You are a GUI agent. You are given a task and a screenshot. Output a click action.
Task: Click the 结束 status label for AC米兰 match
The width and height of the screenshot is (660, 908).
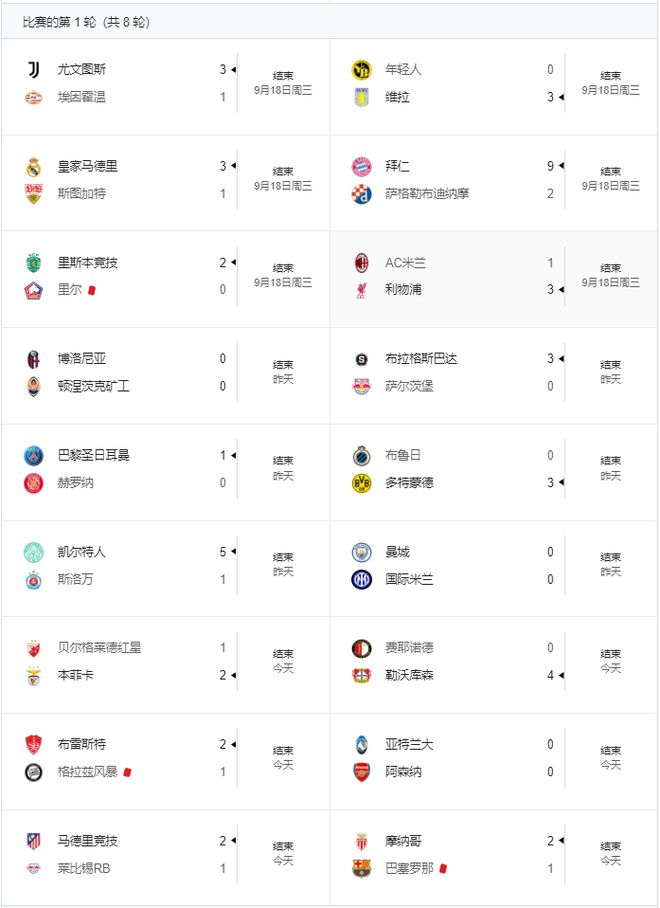click(x=611, y=268)
